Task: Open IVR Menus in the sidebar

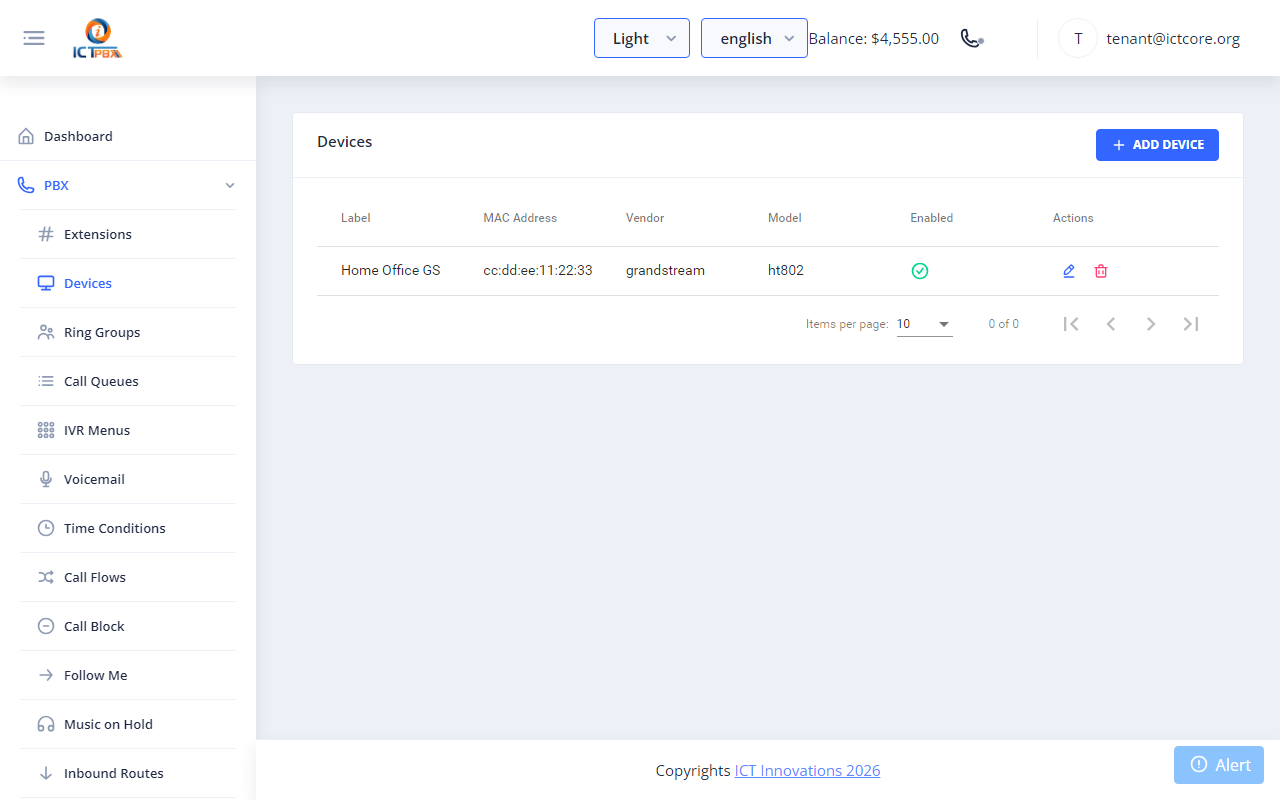Action: point(128,430)
